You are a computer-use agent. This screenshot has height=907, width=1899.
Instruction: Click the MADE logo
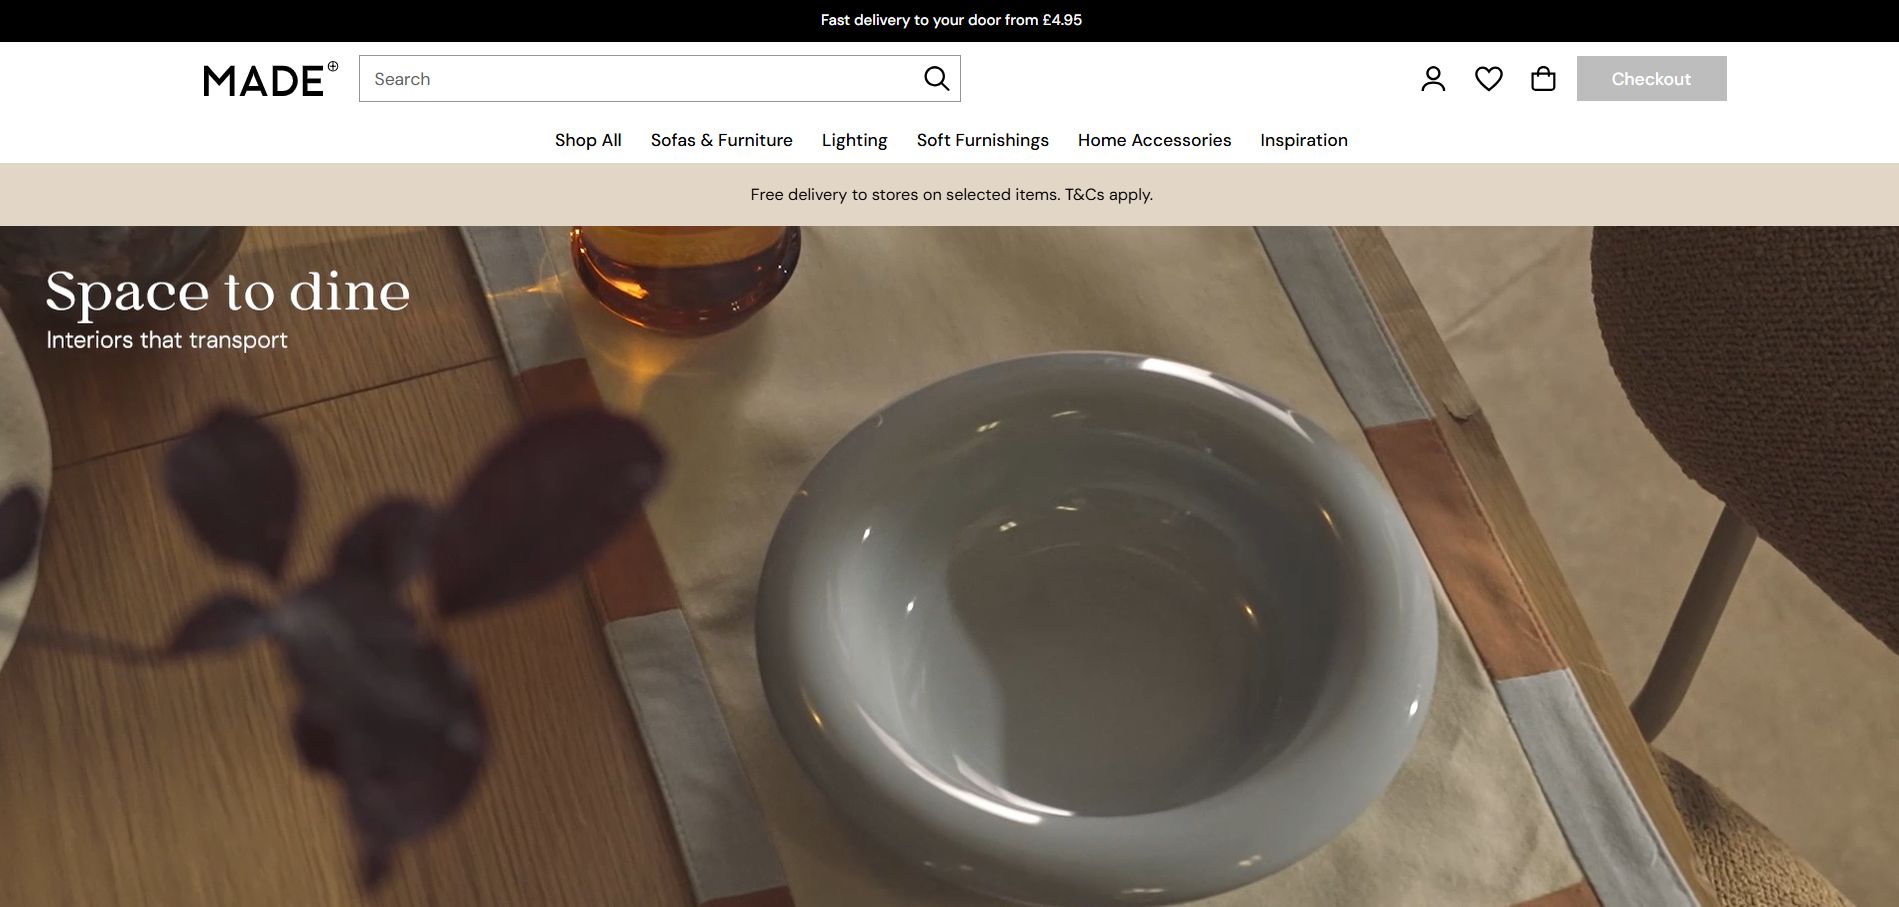[264, 80]
